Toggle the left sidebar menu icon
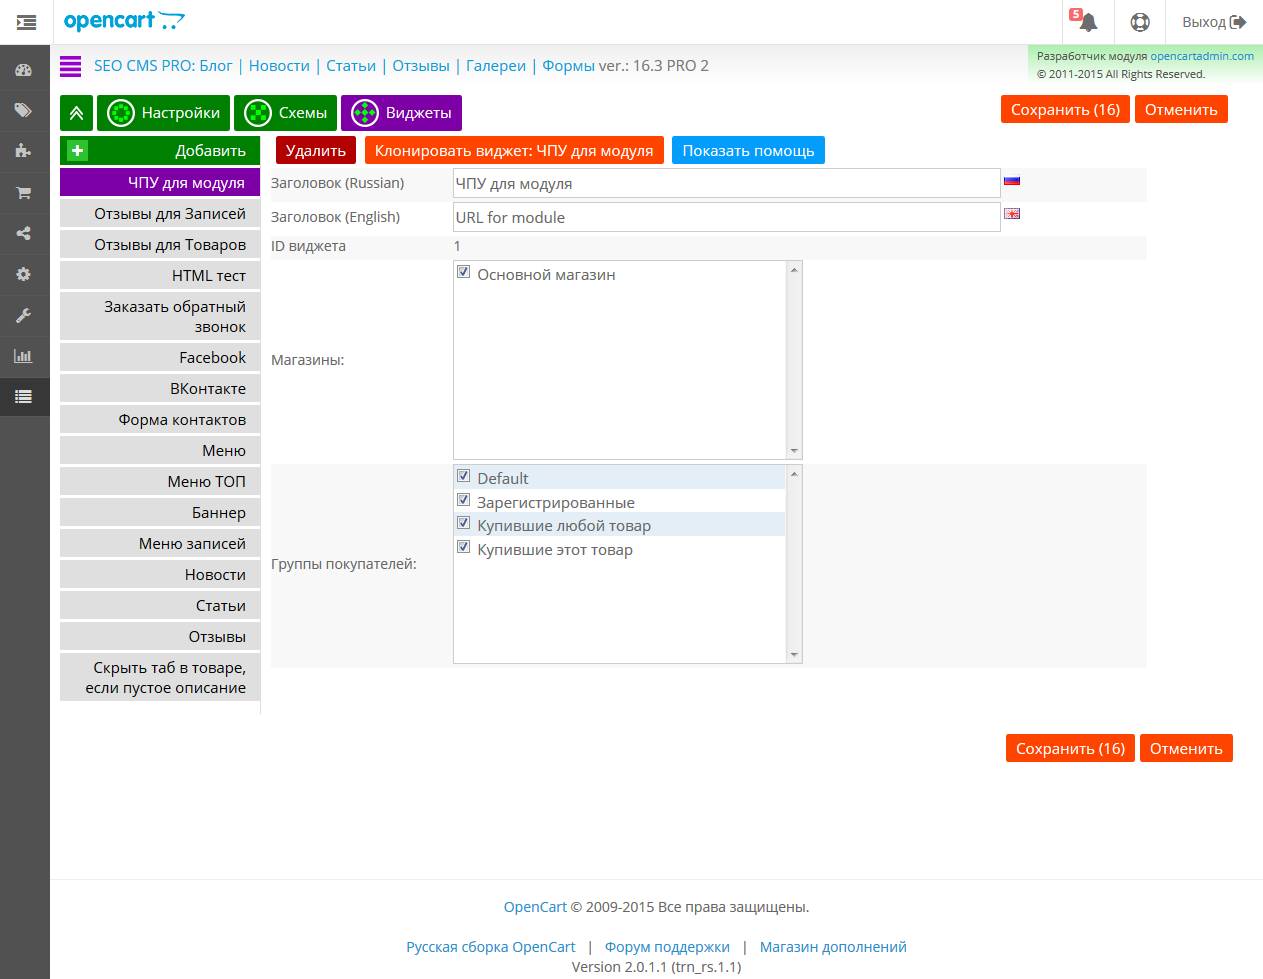The image size is (1263, 979). [26, 22]
